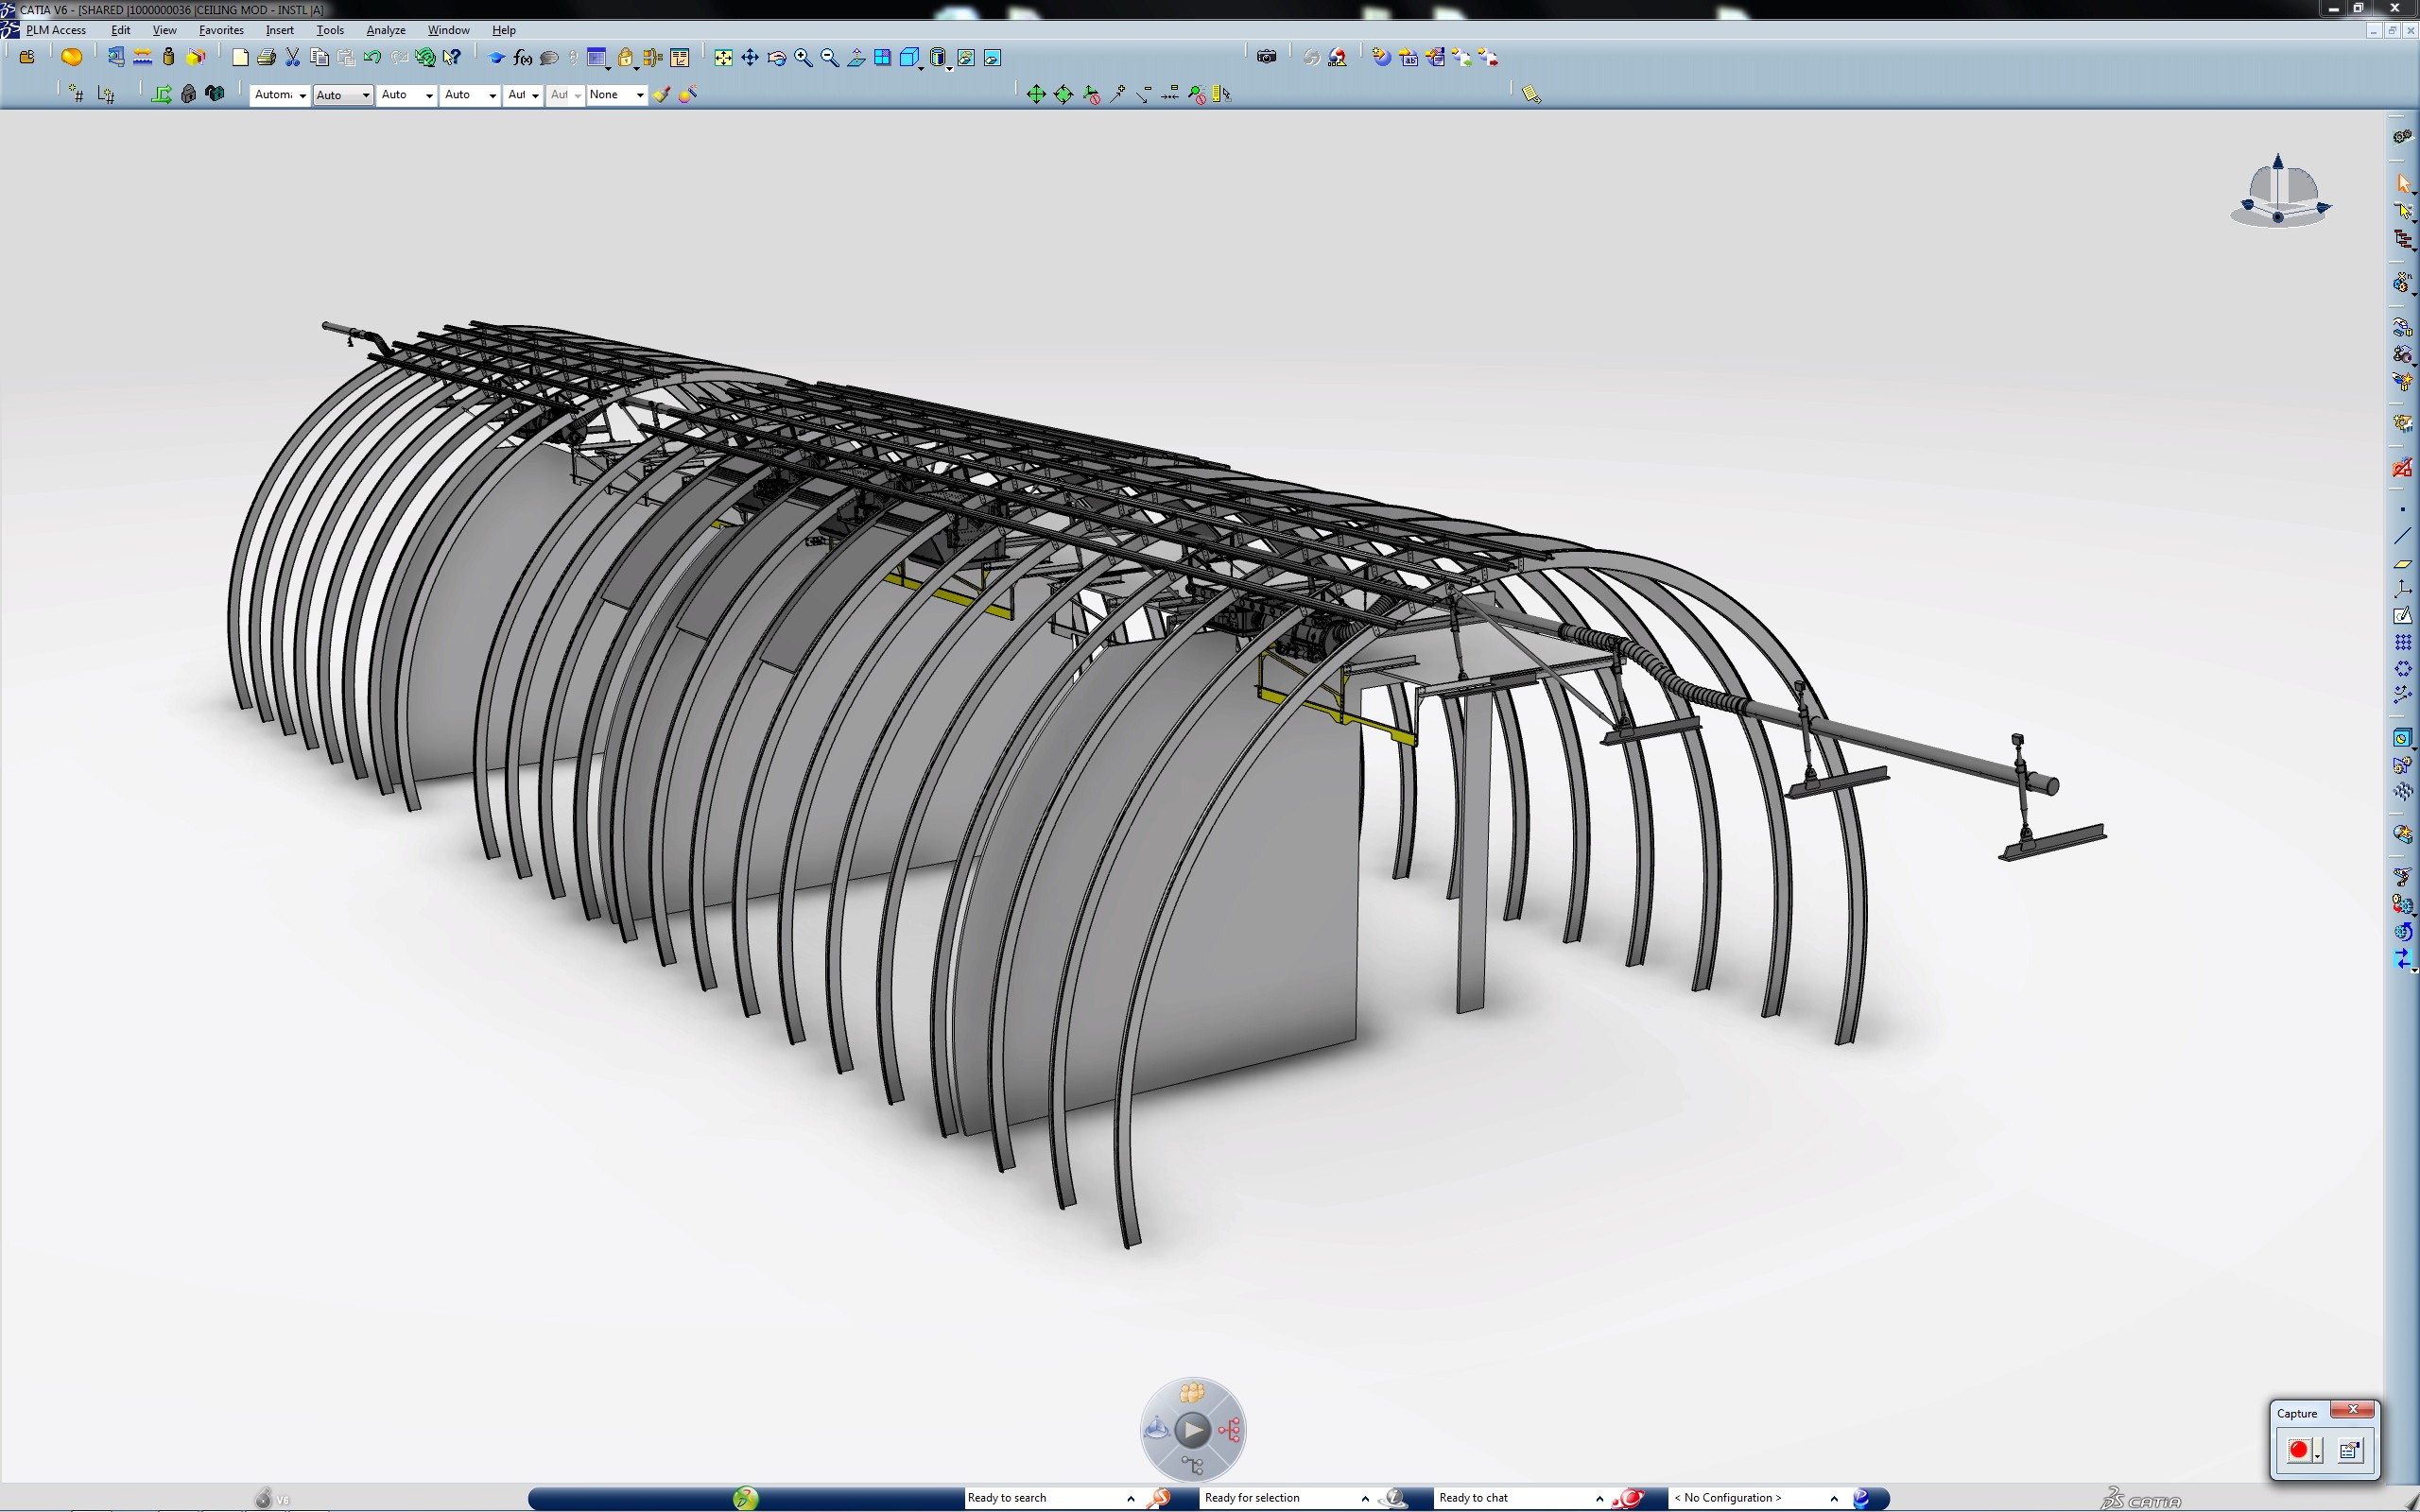Click the painter brush icon

[661, 94]
